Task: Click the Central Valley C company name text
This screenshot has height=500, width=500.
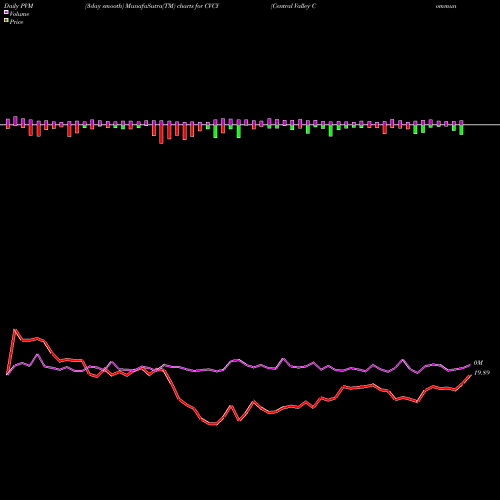Action: click(293, 6)
